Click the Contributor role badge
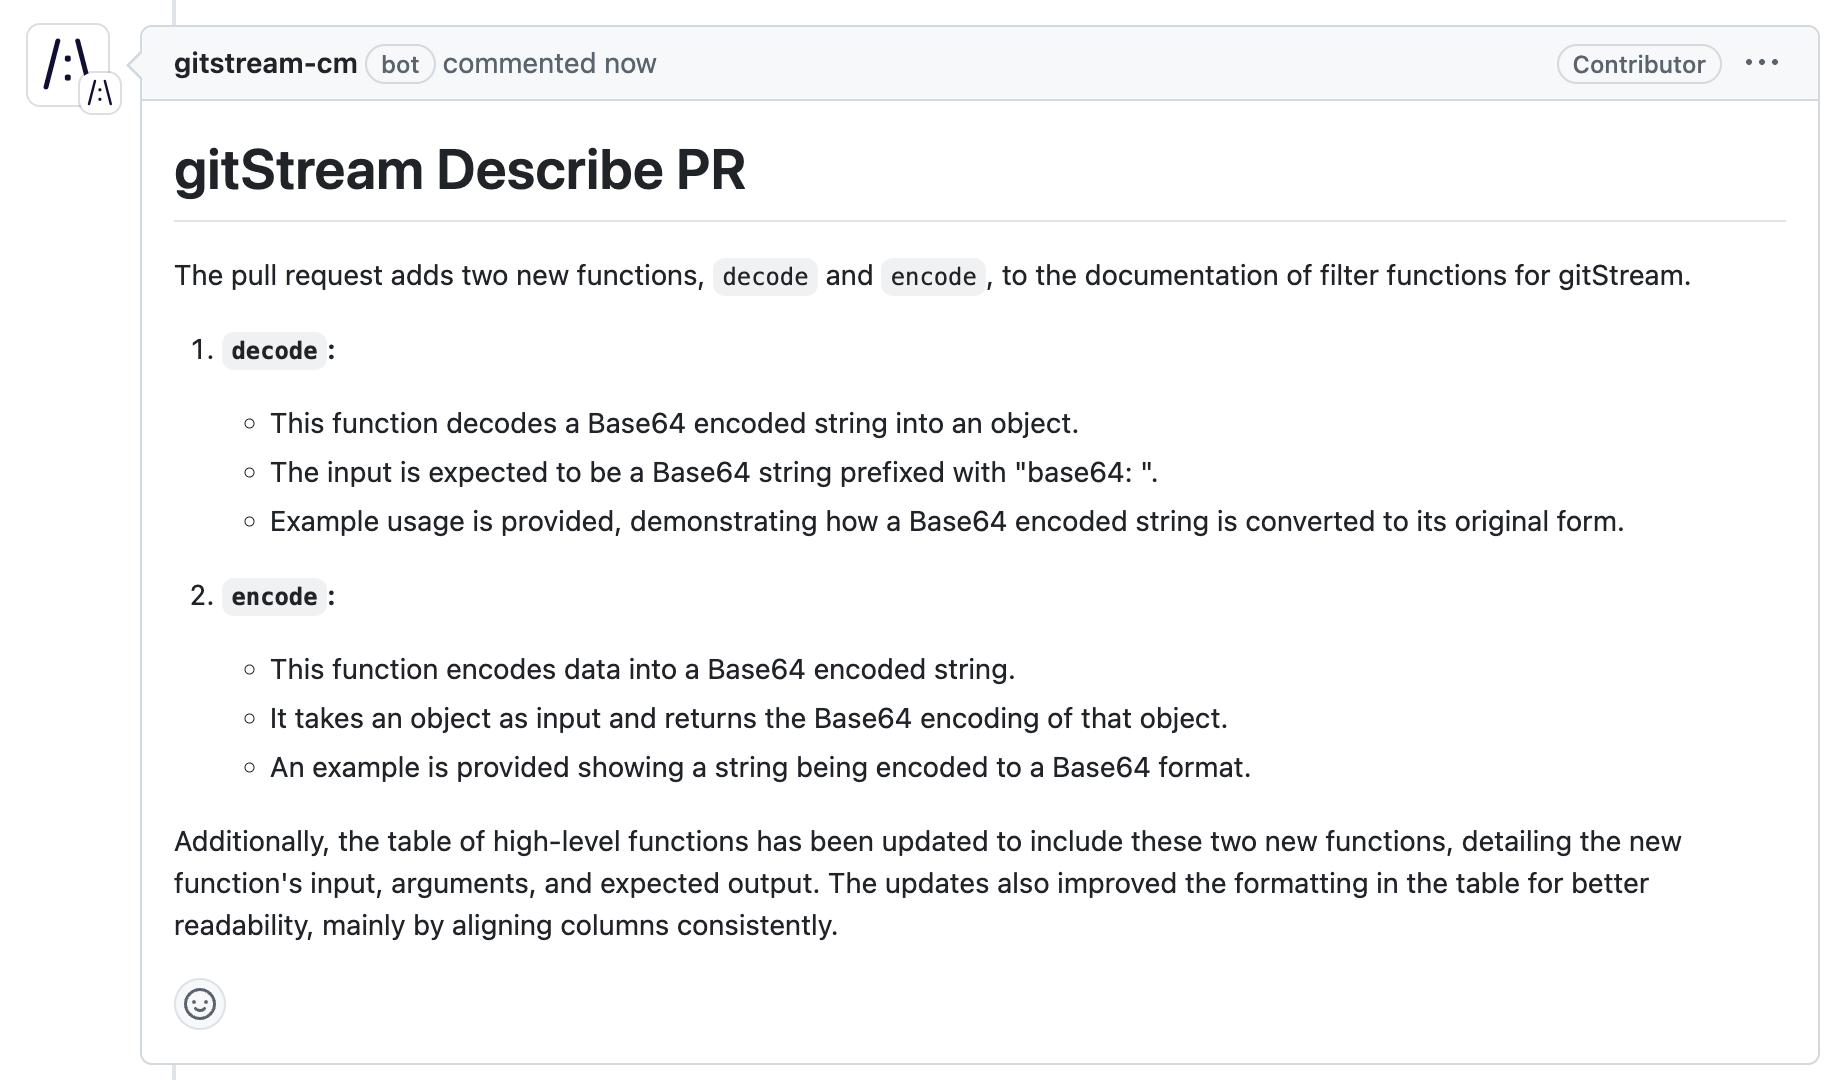1838x1080 pixels. point(1638,64)
